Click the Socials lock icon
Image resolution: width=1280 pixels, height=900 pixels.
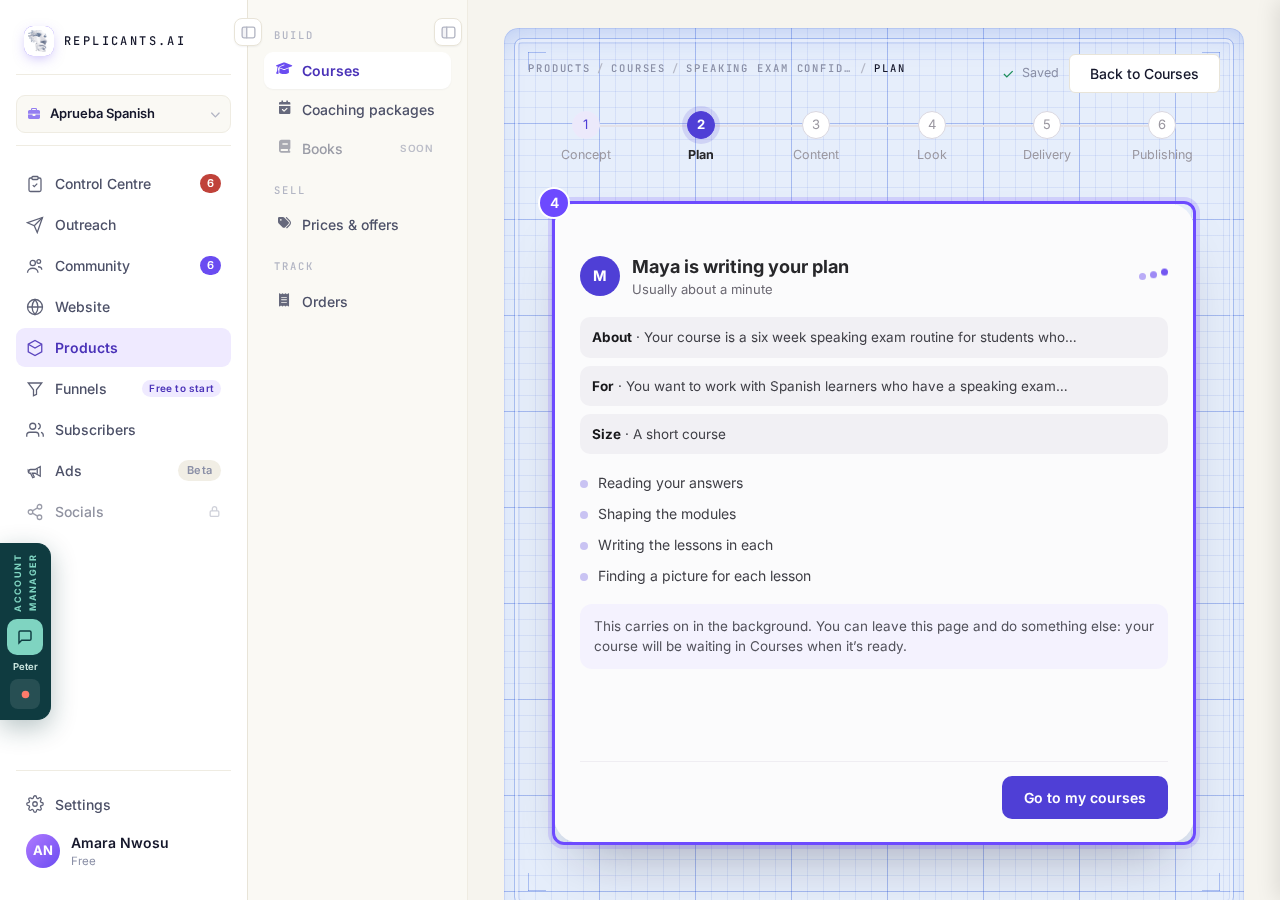[214, 512]
